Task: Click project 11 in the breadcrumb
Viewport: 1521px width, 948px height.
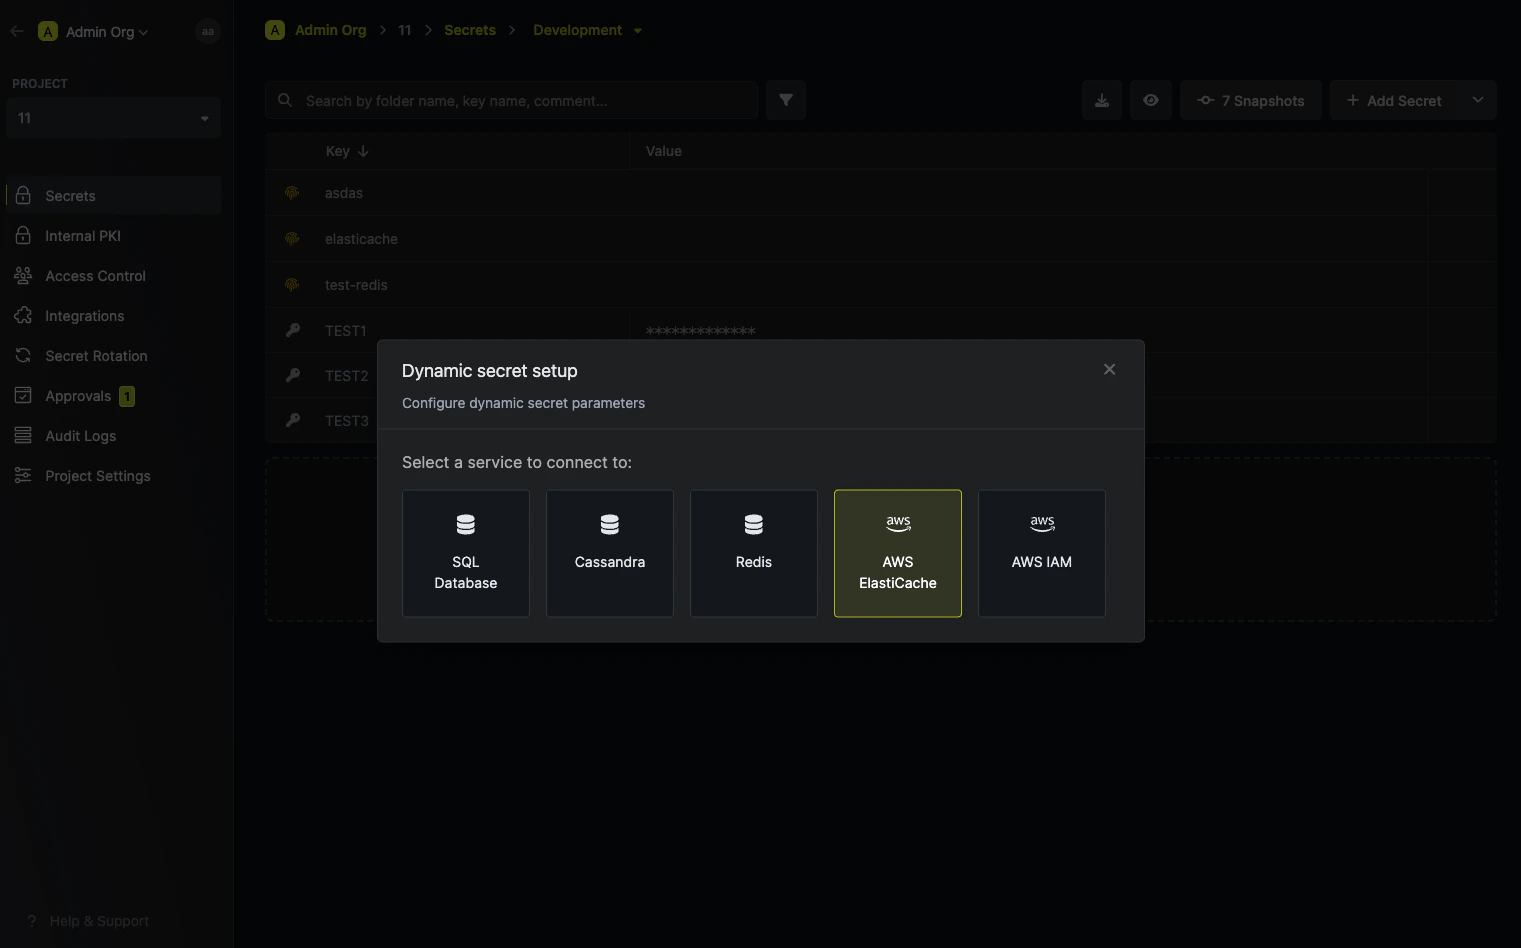Action: (404, 30)
